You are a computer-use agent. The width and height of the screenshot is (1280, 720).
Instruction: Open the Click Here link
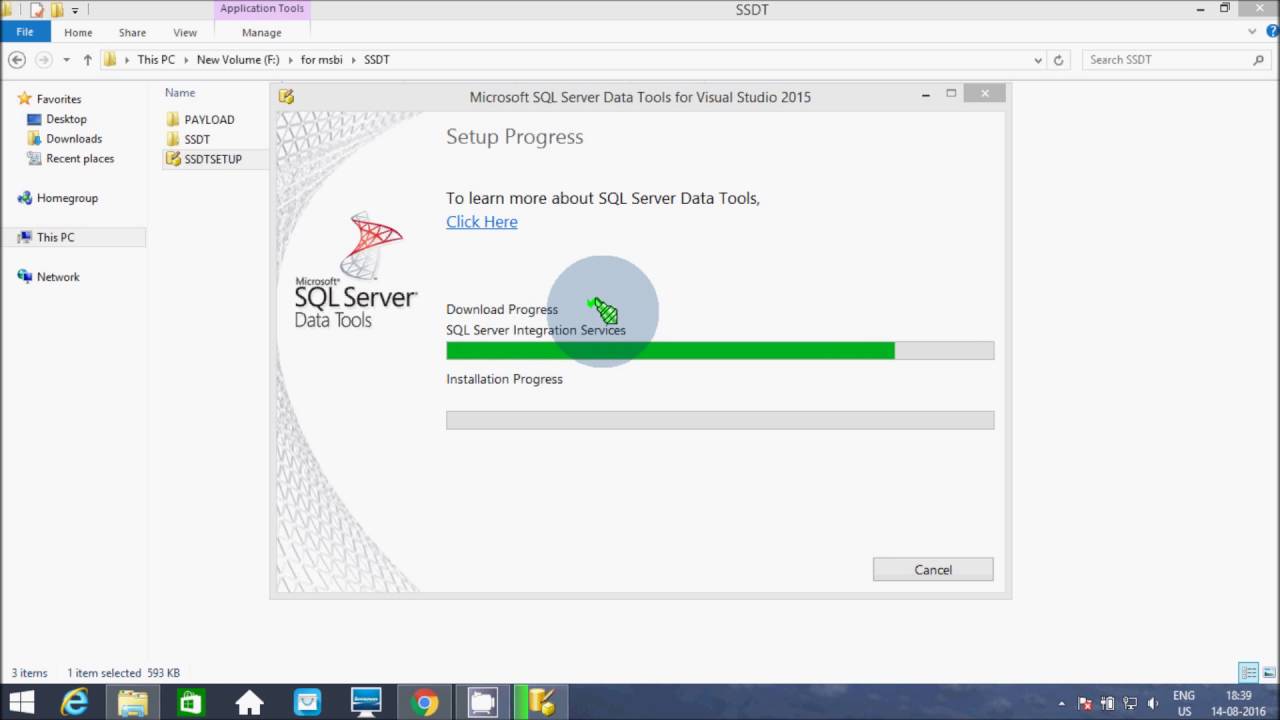pos(482,222)
